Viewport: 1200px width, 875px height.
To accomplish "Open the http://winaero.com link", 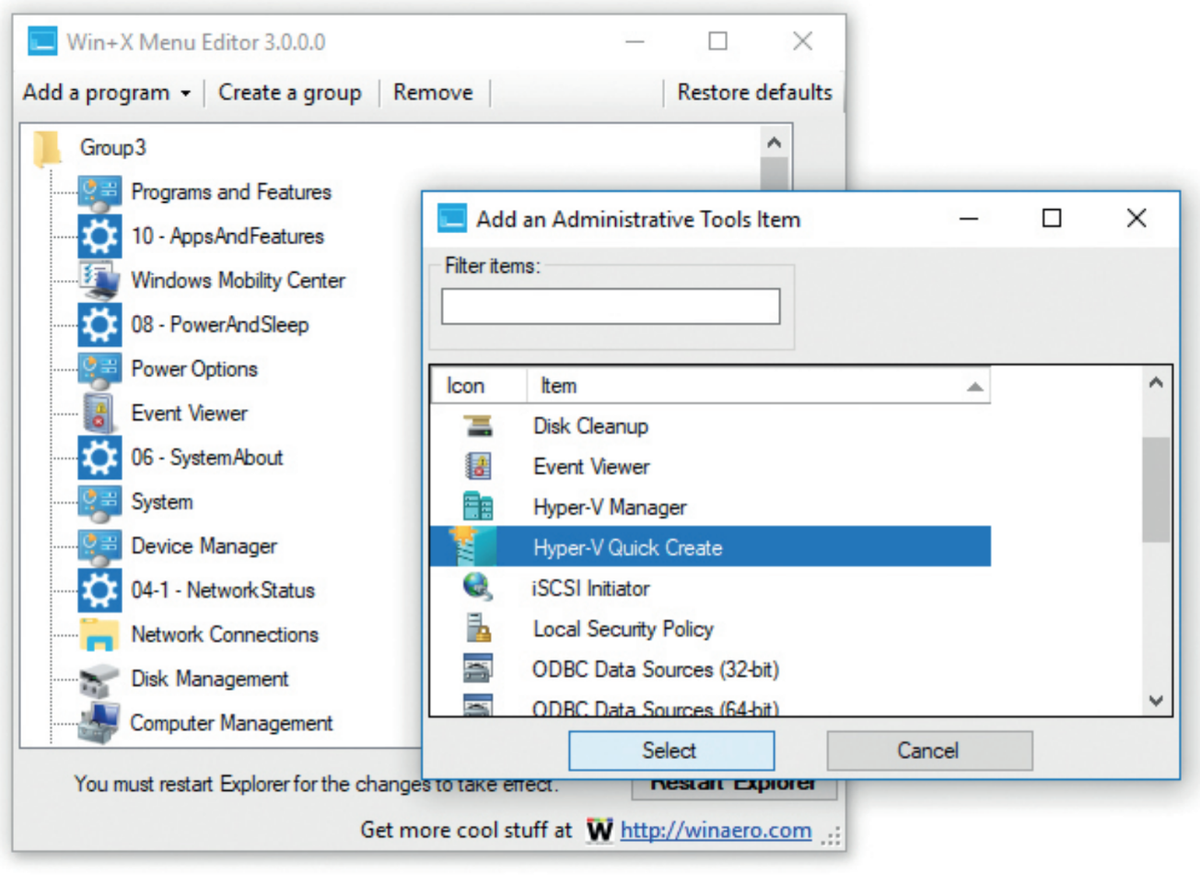I will pos(718,830).
